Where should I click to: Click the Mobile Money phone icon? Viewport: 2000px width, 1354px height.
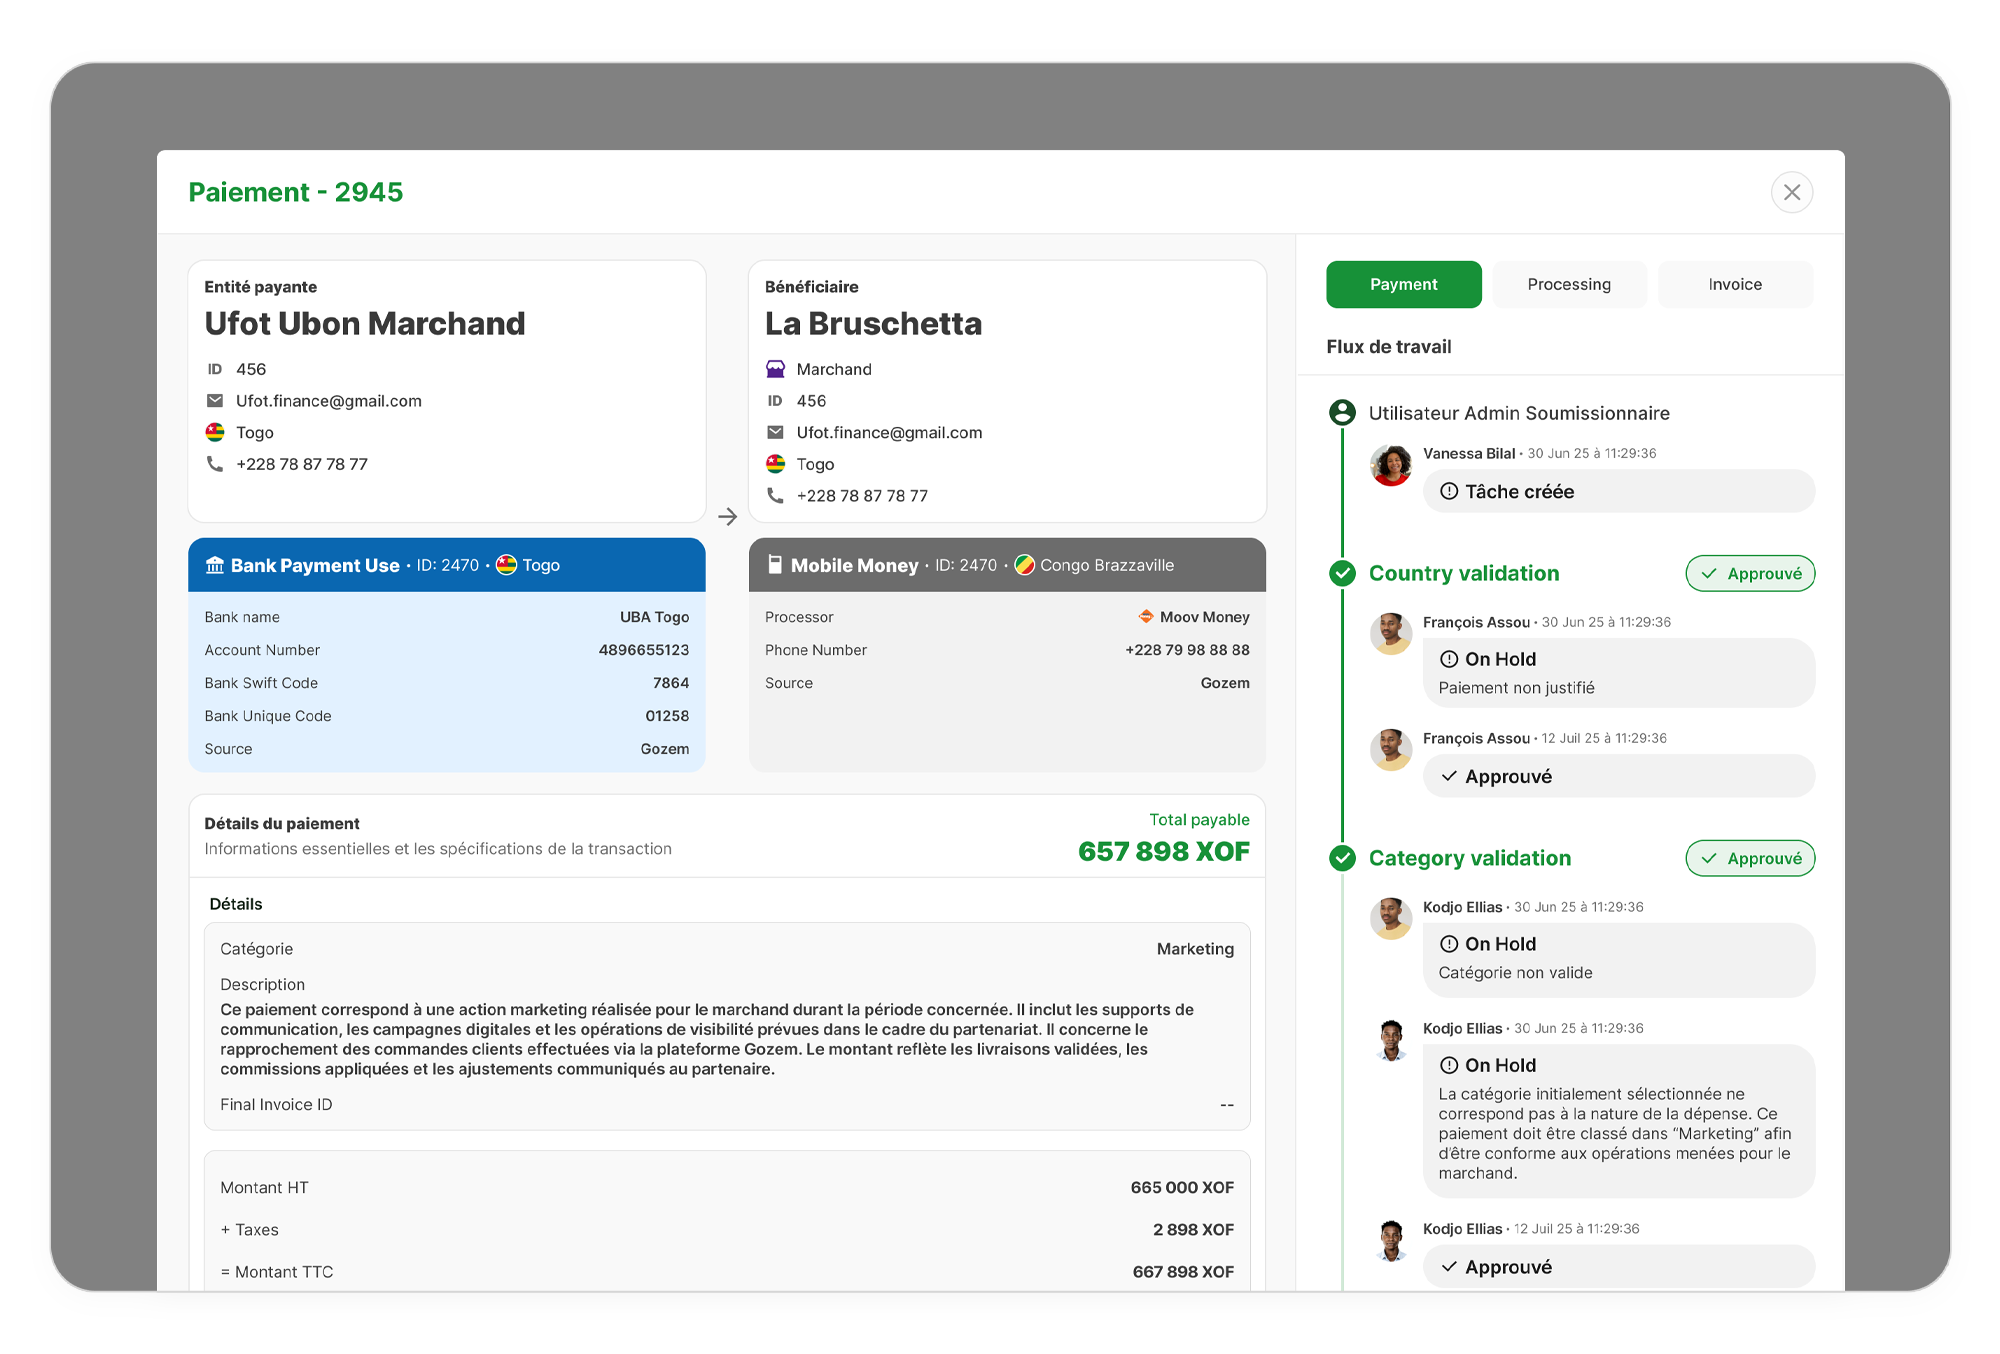[x=774, y=565]
